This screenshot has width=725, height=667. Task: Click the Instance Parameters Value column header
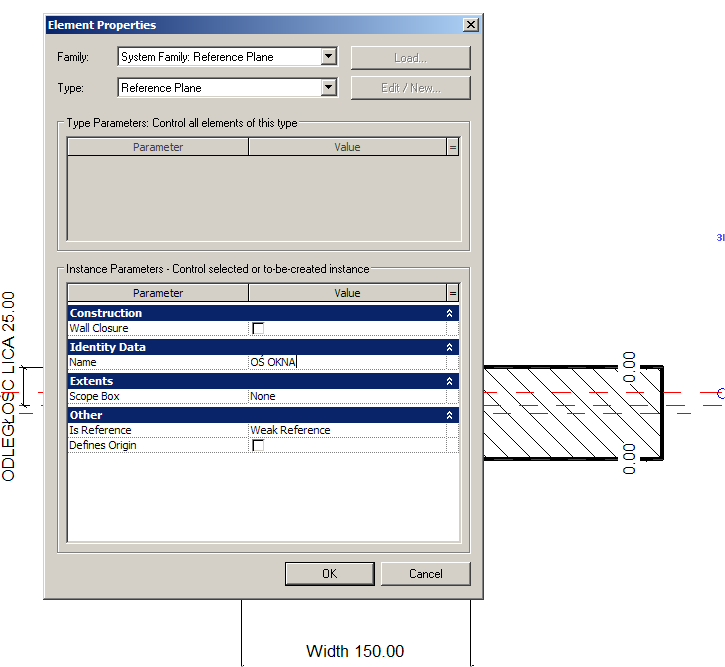click(347, 293)
